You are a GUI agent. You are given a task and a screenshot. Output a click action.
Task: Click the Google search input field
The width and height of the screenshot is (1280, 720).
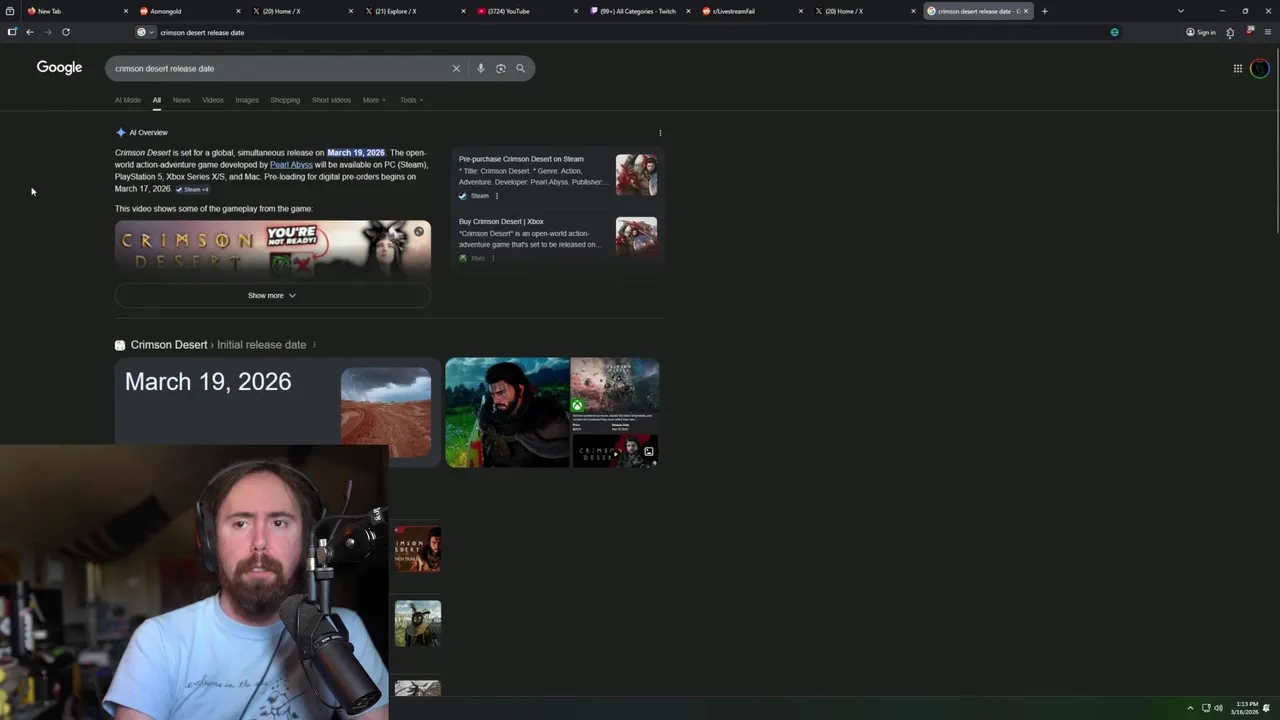280,69
